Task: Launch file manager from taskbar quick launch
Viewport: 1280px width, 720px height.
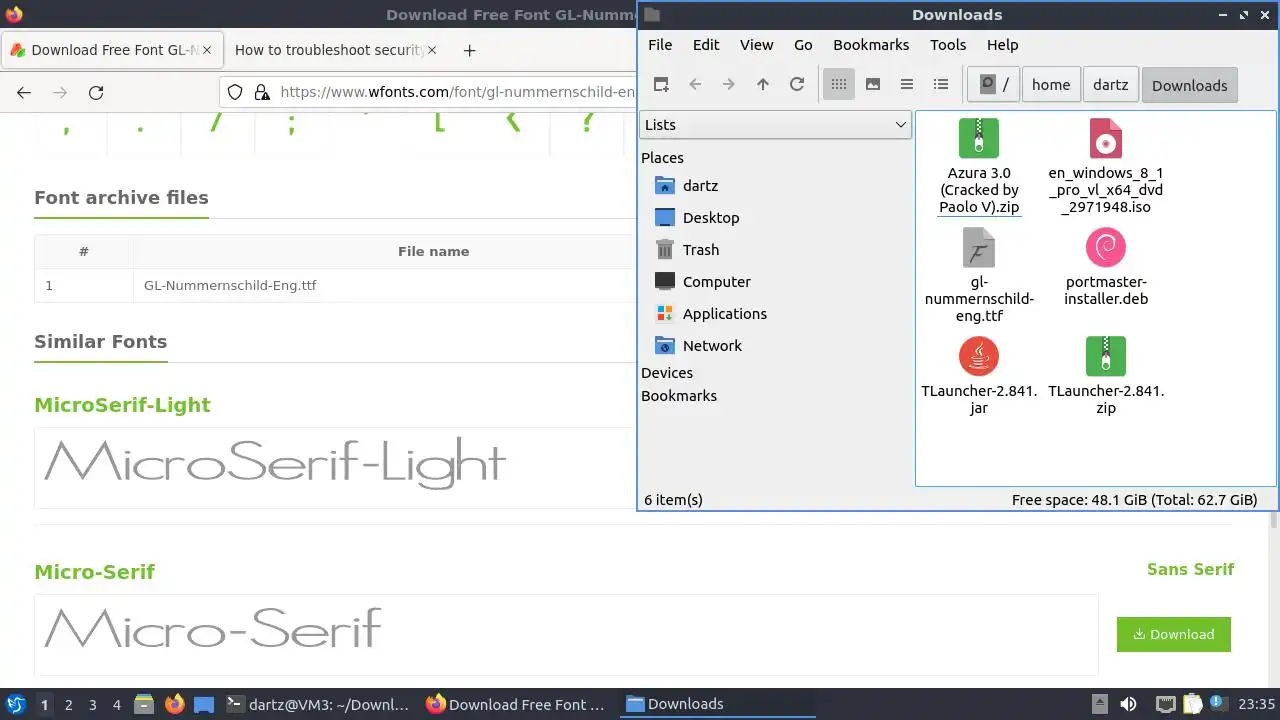Action: coord(144,704)
